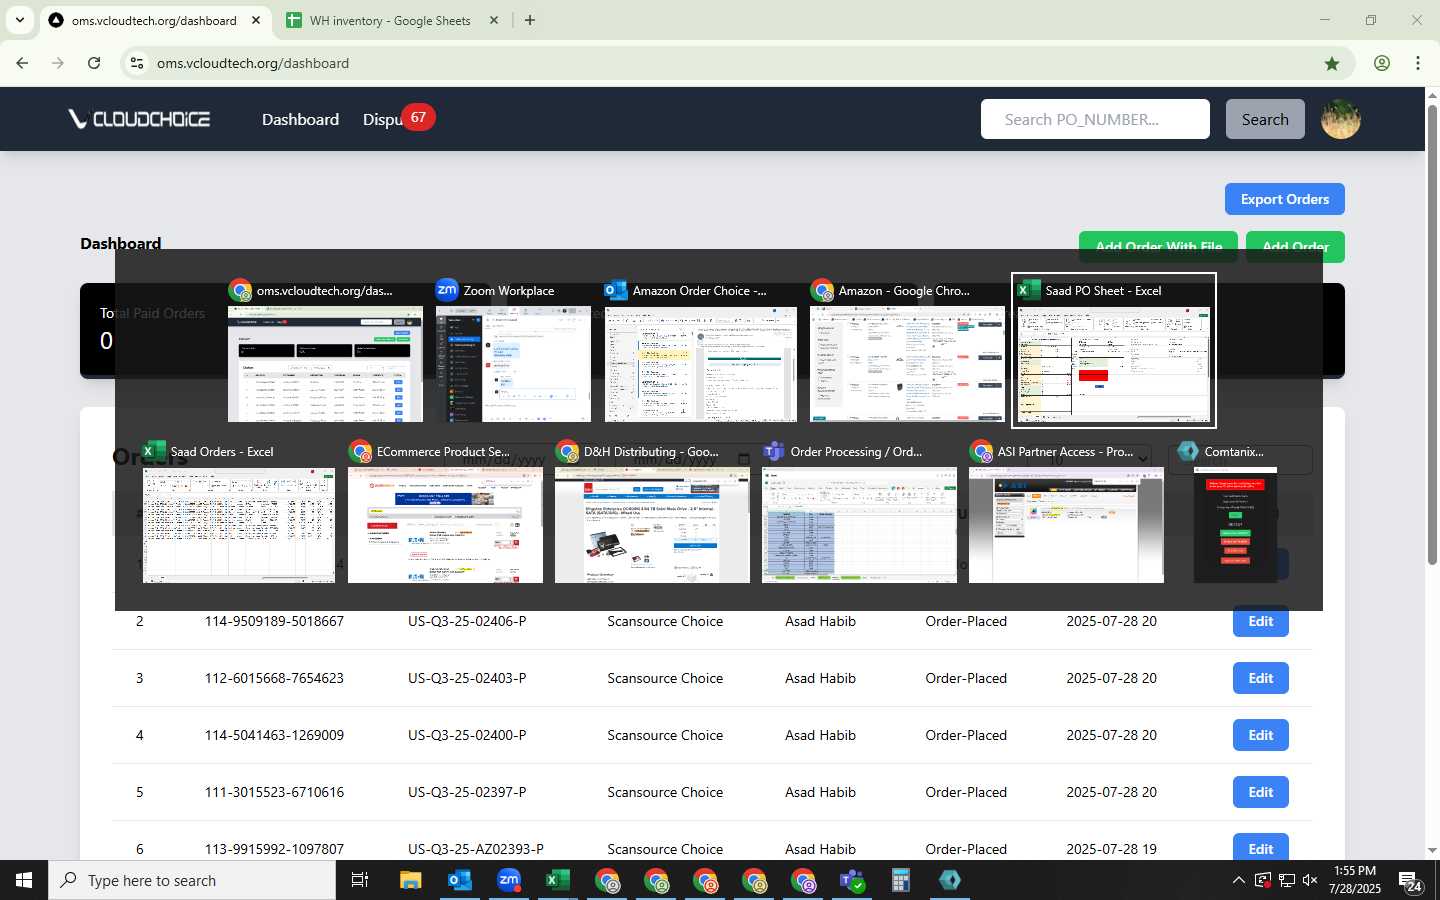Click the CloudChoice logo
Image resolution: width=1440 pixels, height=900 pixels.
point(139,119)
